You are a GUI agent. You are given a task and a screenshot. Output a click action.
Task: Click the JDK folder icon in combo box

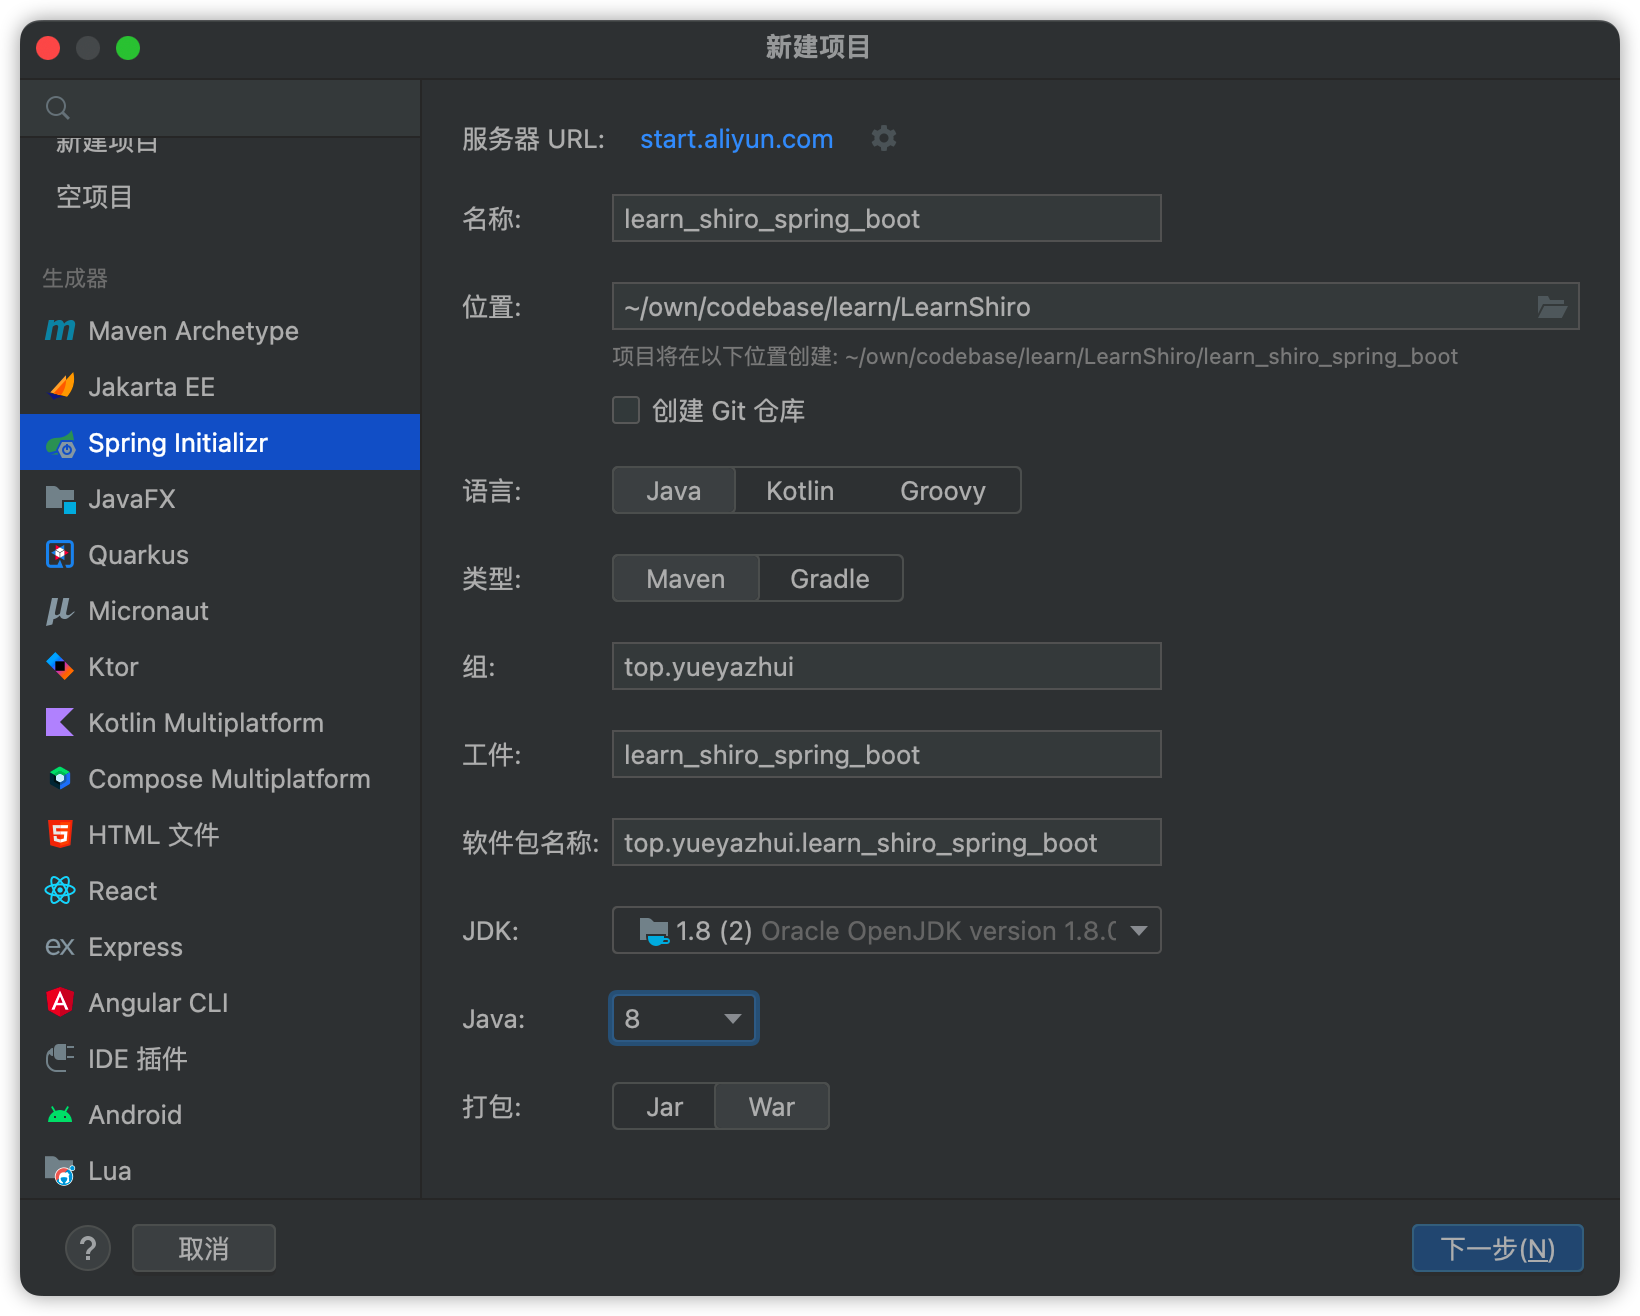[654, 931]
